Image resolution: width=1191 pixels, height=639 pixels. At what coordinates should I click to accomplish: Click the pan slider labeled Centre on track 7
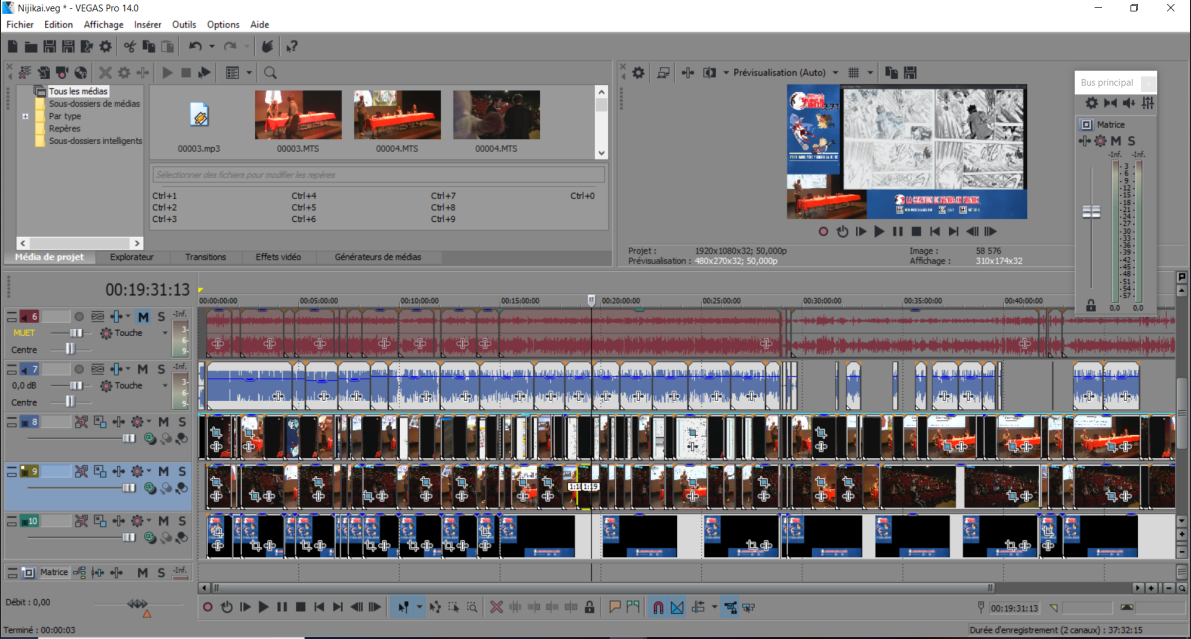pos(70,402)
